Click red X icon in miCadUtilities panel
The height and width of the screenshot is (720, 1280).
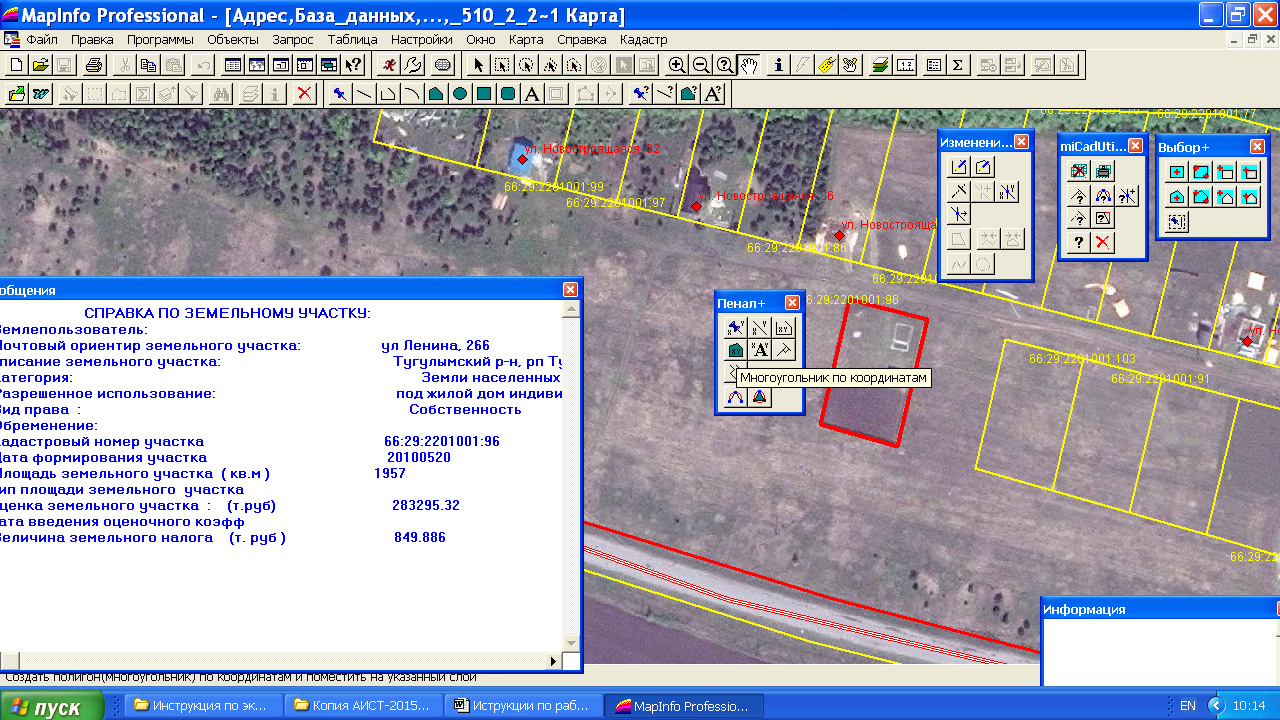click(x=1102, y=242)
